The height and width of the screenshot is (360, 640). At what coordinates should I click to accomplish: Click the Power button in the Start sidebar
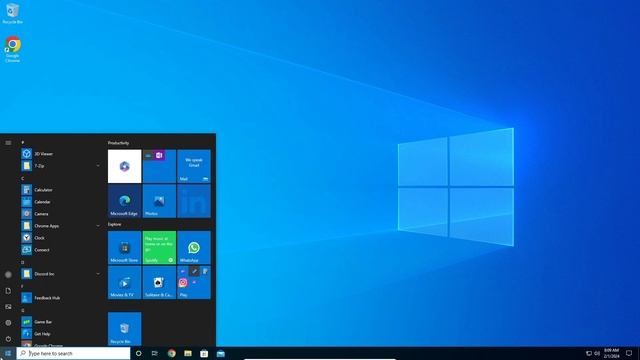point(8,339)
